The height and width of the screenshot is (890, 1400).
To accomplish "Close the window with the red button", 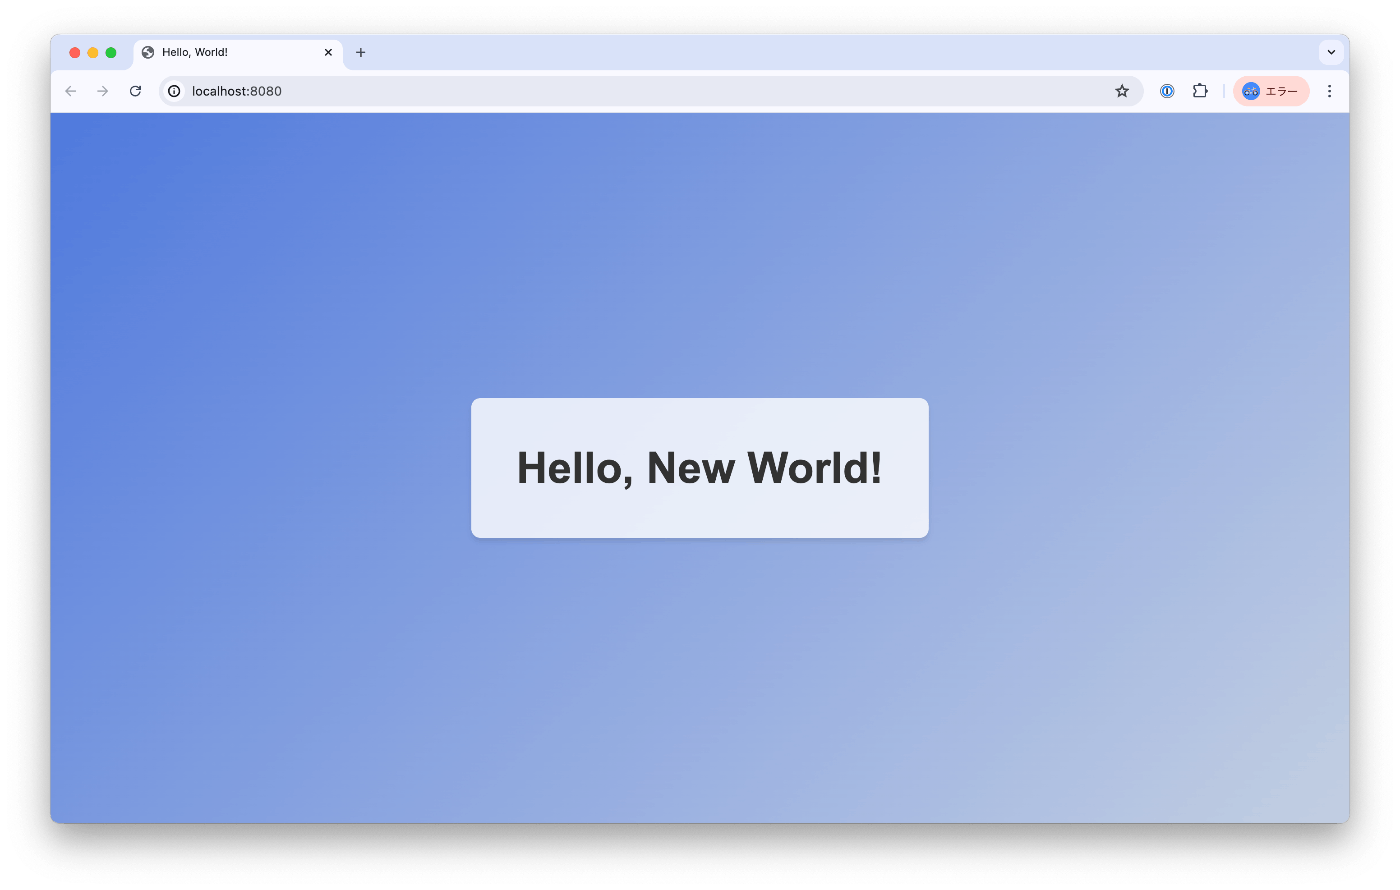I will 75,52.
